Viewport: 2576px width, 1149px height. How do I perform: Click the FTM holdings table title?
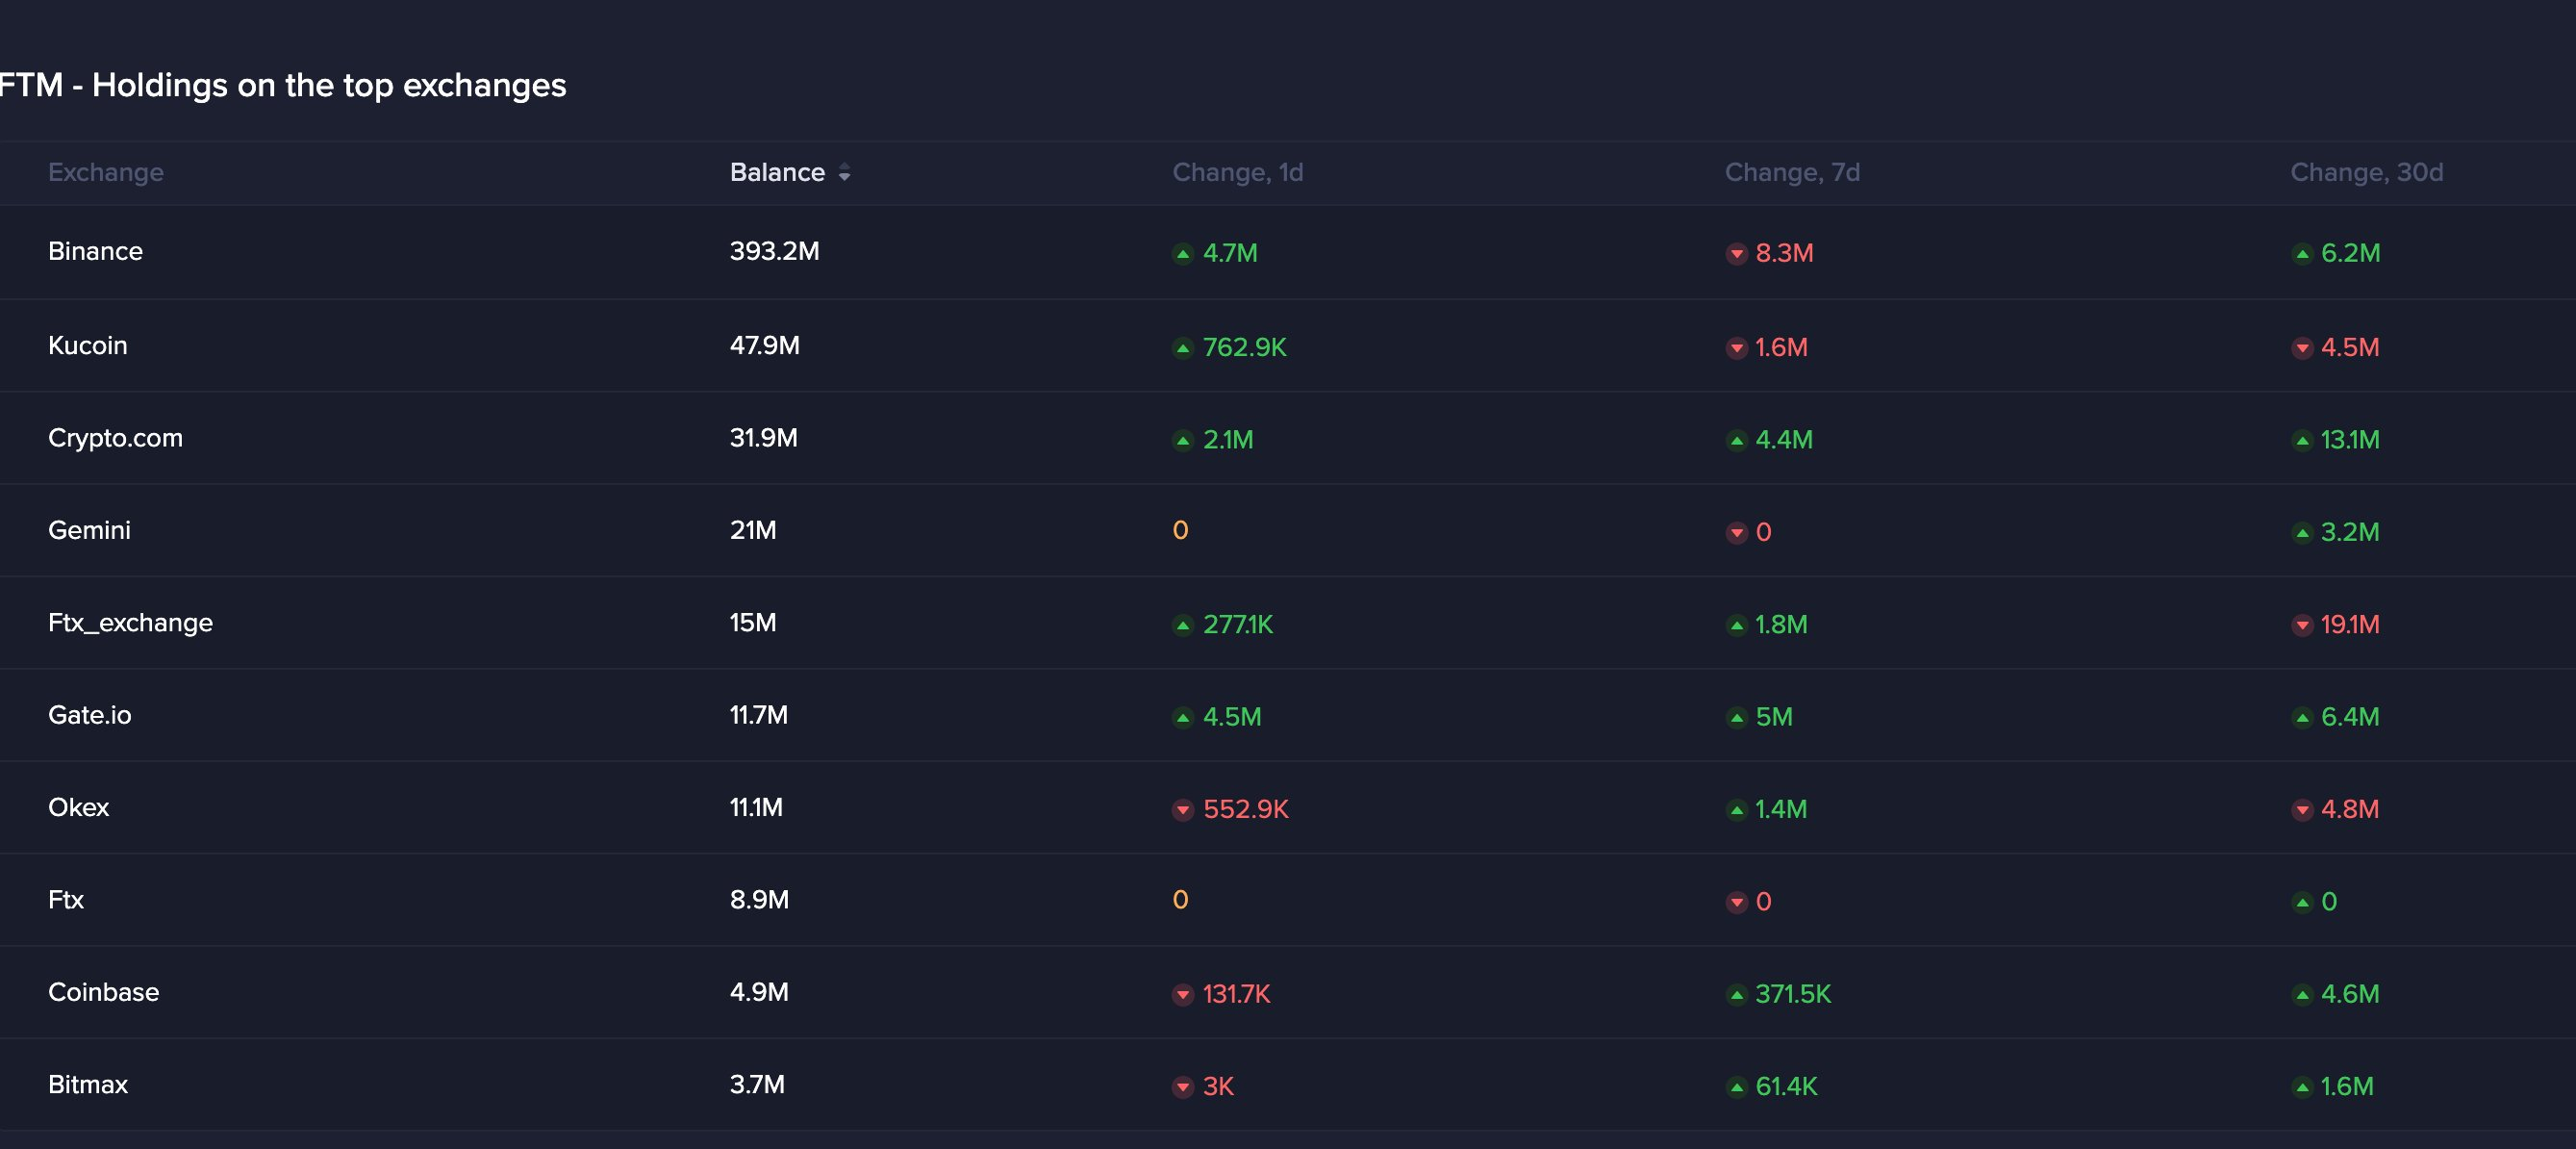283,86
